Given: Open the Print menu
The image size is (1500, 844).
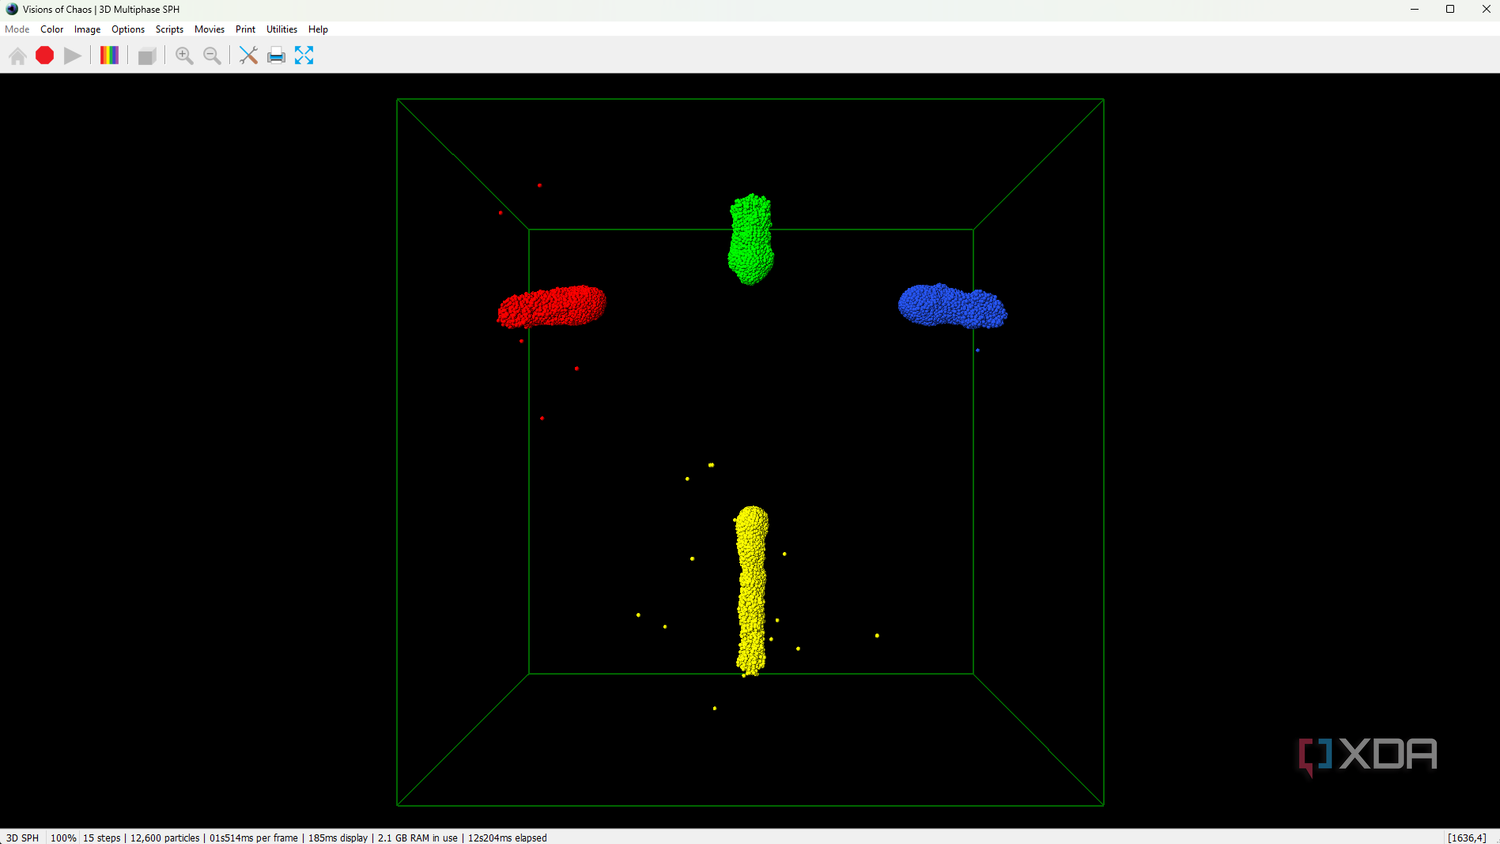Looking at the screenshot, I should (x=245, y=30).
